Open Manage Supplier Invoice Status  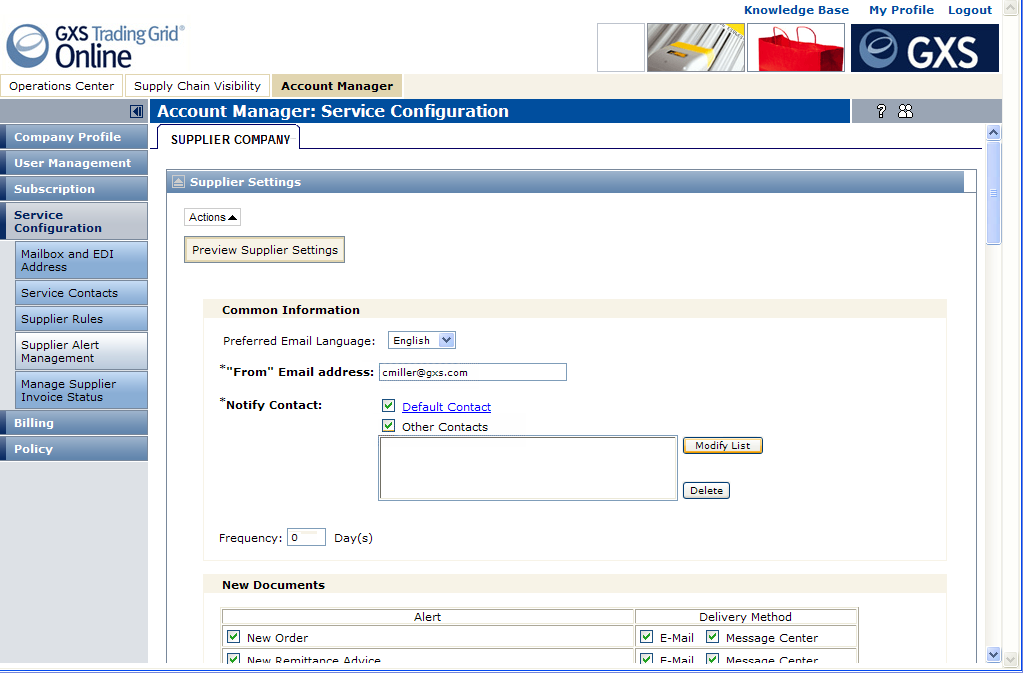coord(82,391)
